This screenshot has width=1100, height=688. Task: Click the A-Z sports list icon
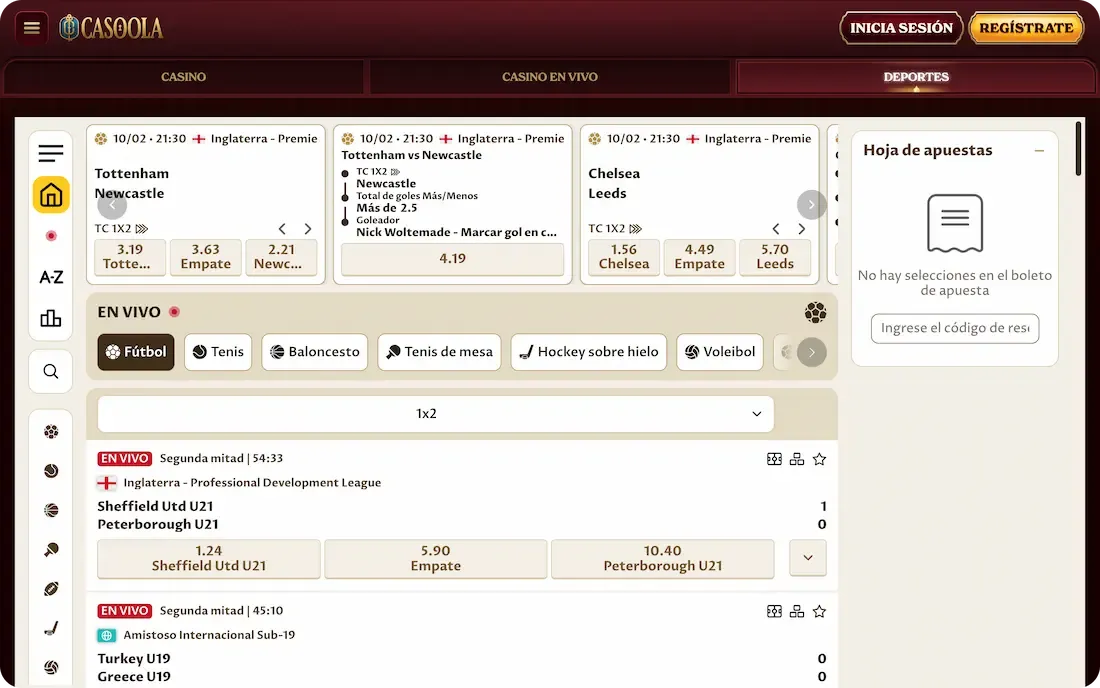(x=51, y=277)
